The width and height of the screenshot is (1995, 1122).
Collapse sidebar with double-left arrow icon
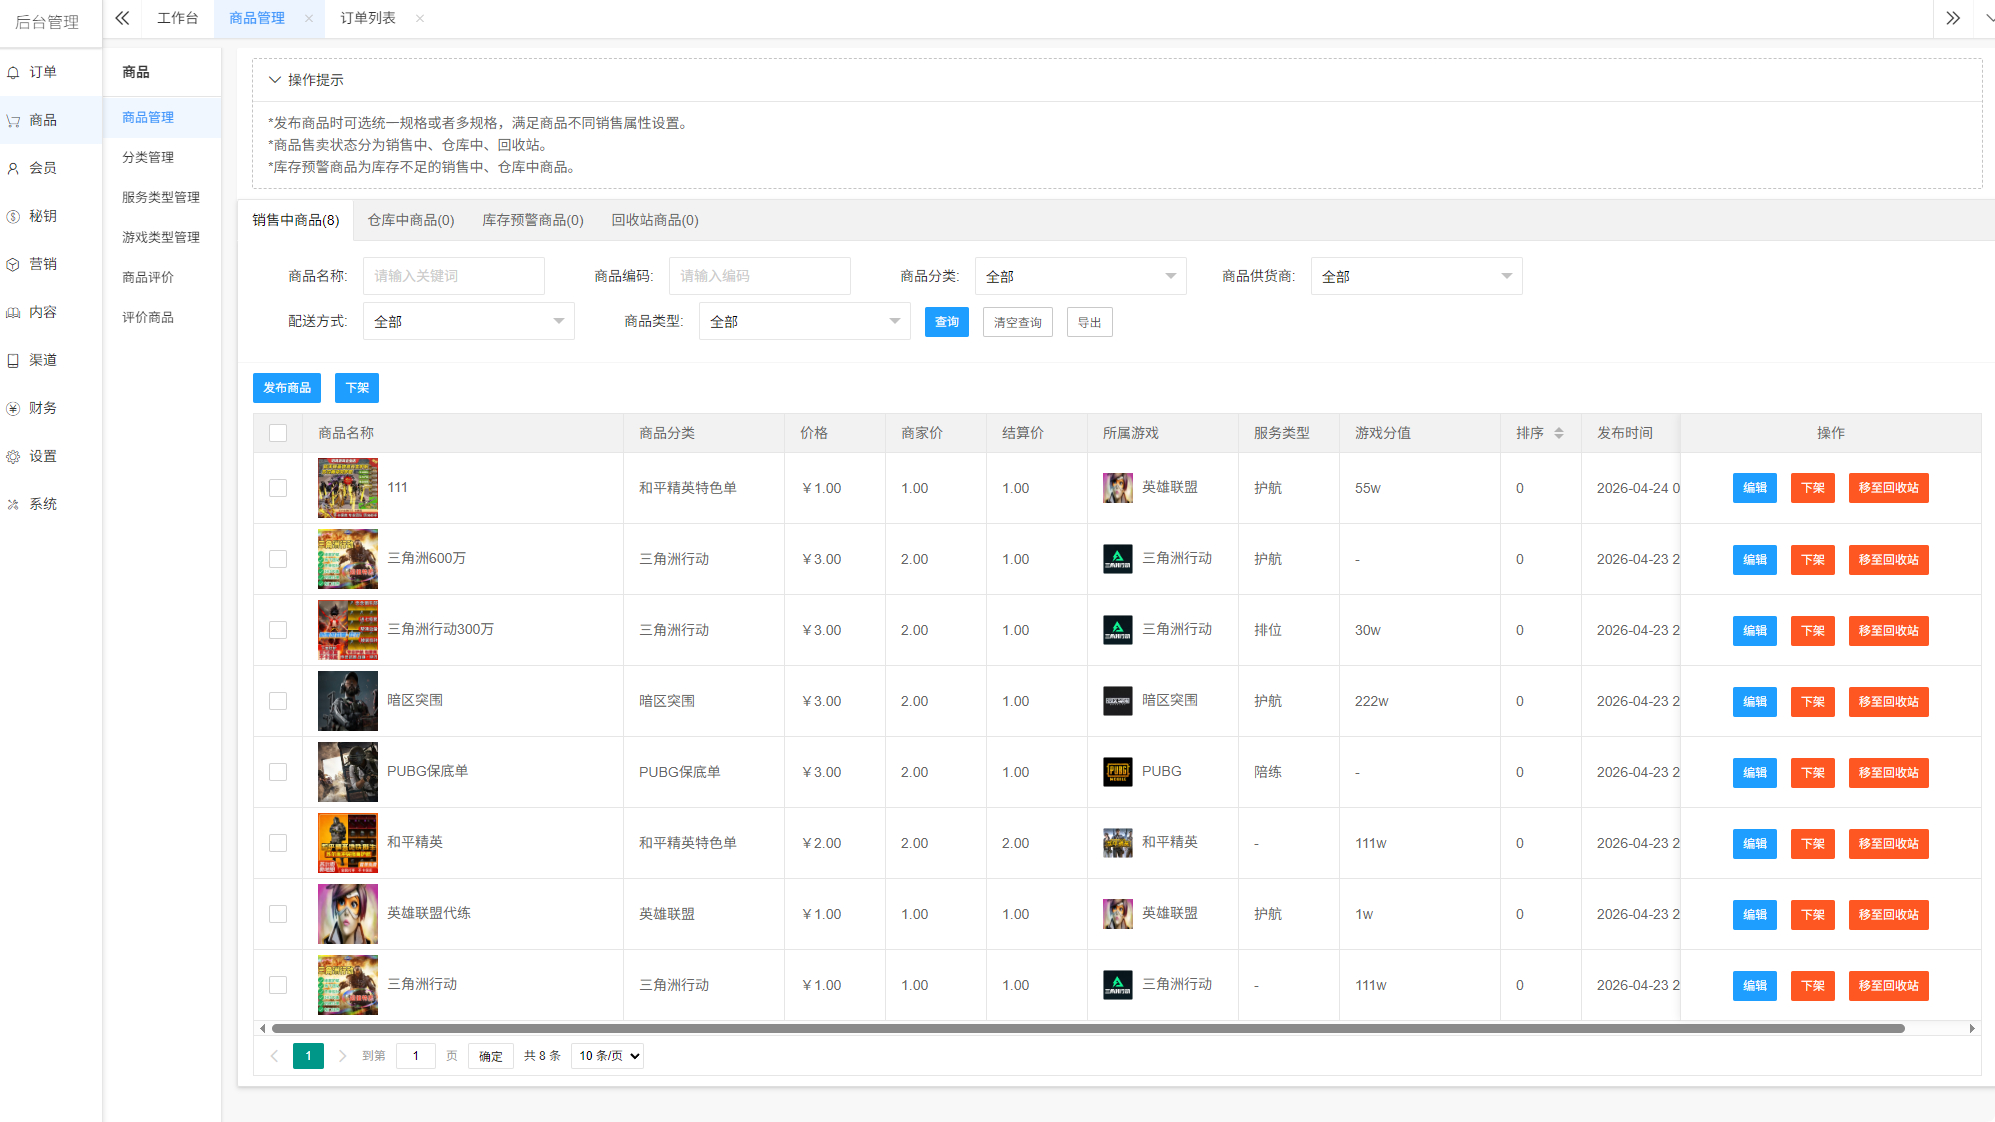coord(122,18)
